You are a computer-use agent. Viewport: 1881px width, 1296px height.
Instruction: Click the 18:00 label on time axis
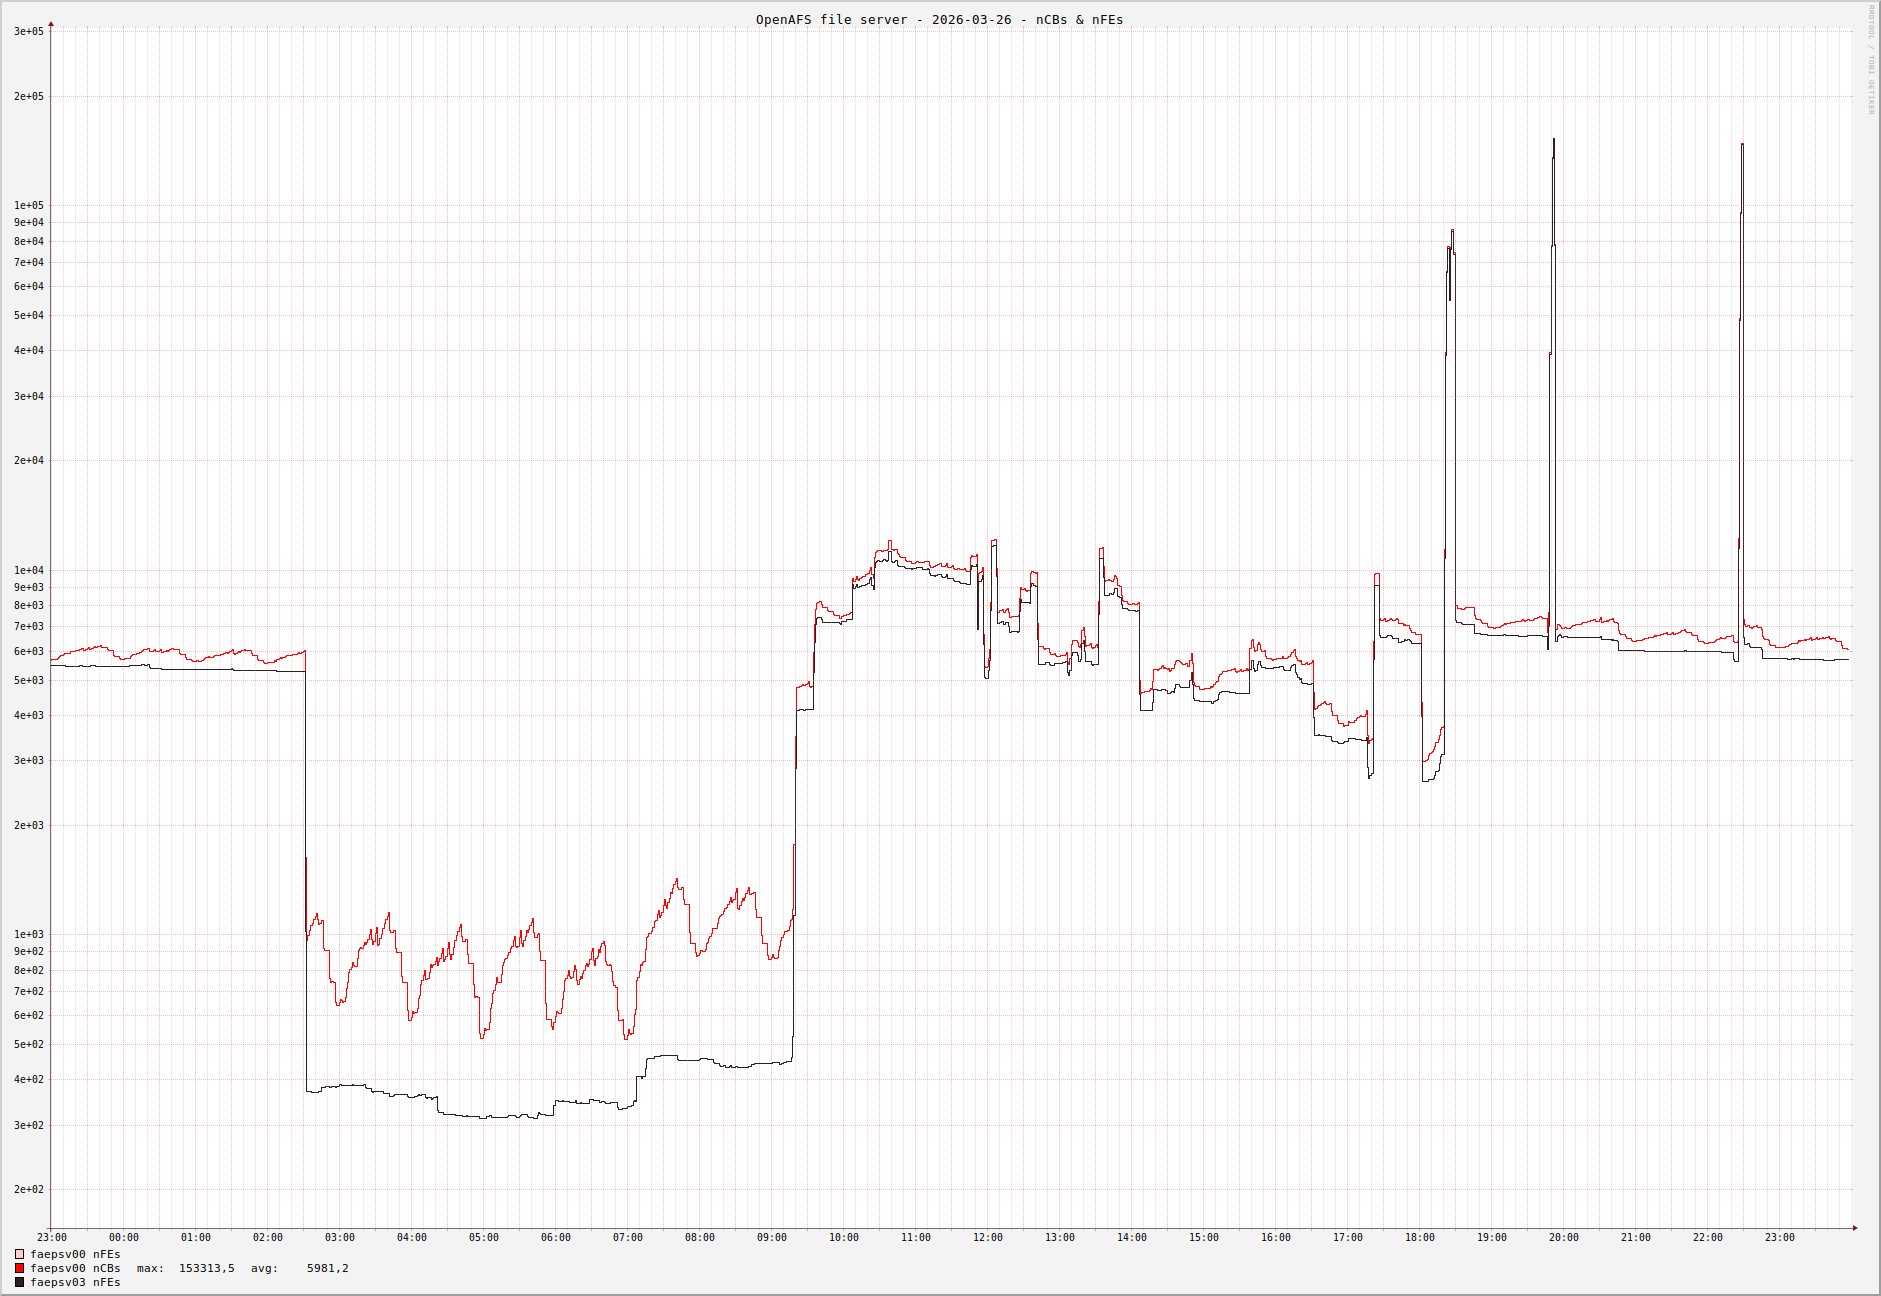coord(1419,1238)
